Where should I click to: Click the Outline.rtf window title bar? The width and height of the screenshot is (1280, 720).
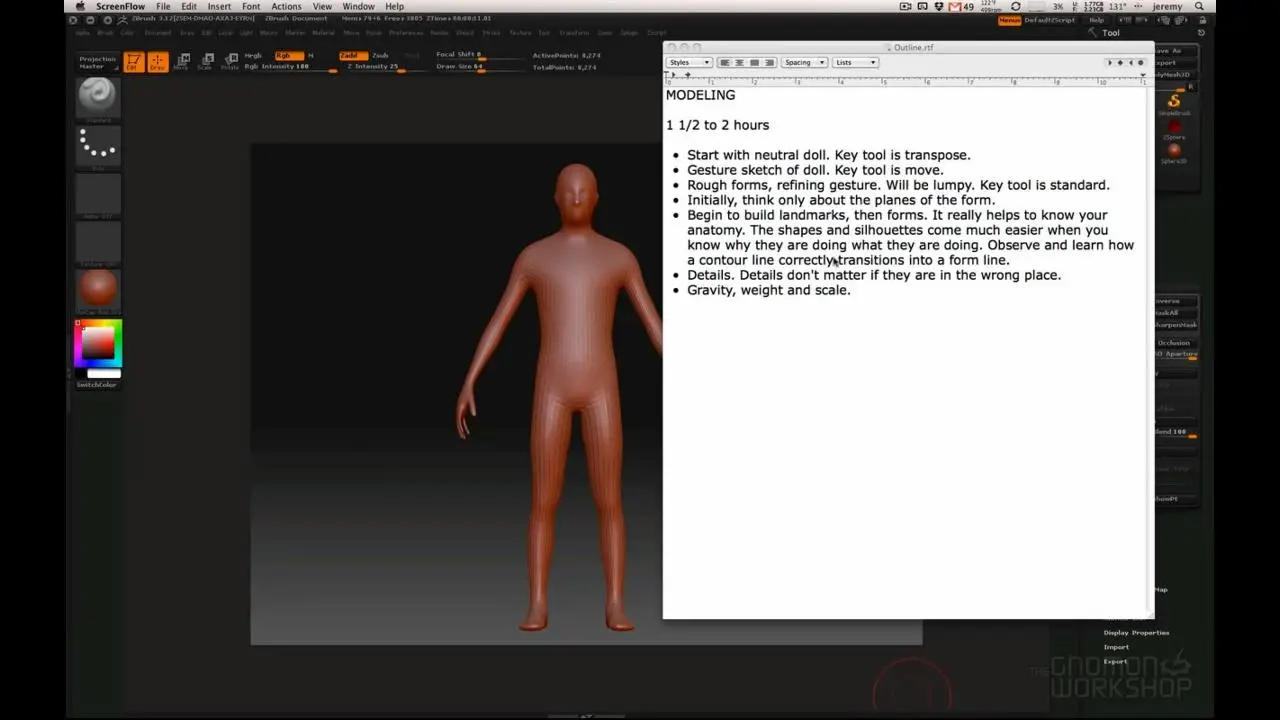[x=908, y=47]
